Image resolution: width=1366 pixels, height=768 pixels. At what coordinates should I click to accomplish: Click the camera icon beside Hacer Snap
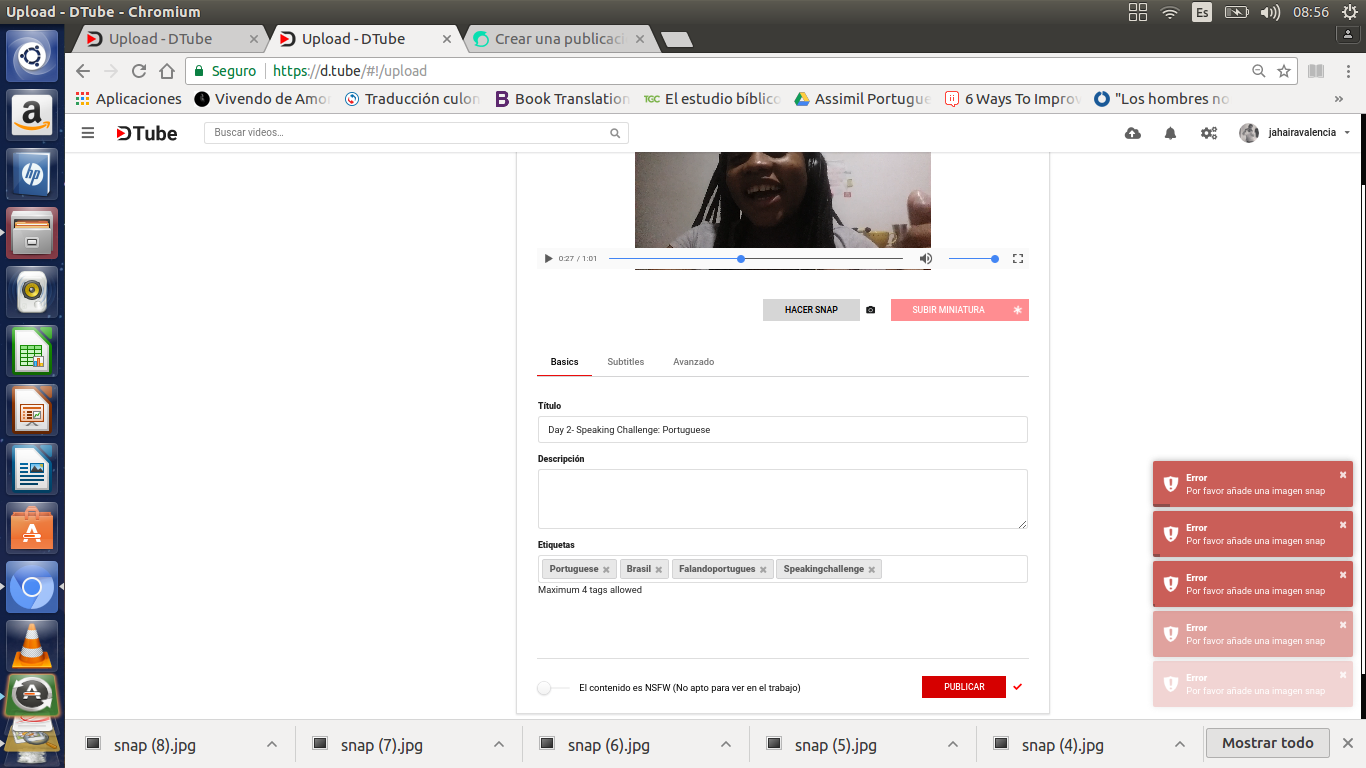click(870, 310)
